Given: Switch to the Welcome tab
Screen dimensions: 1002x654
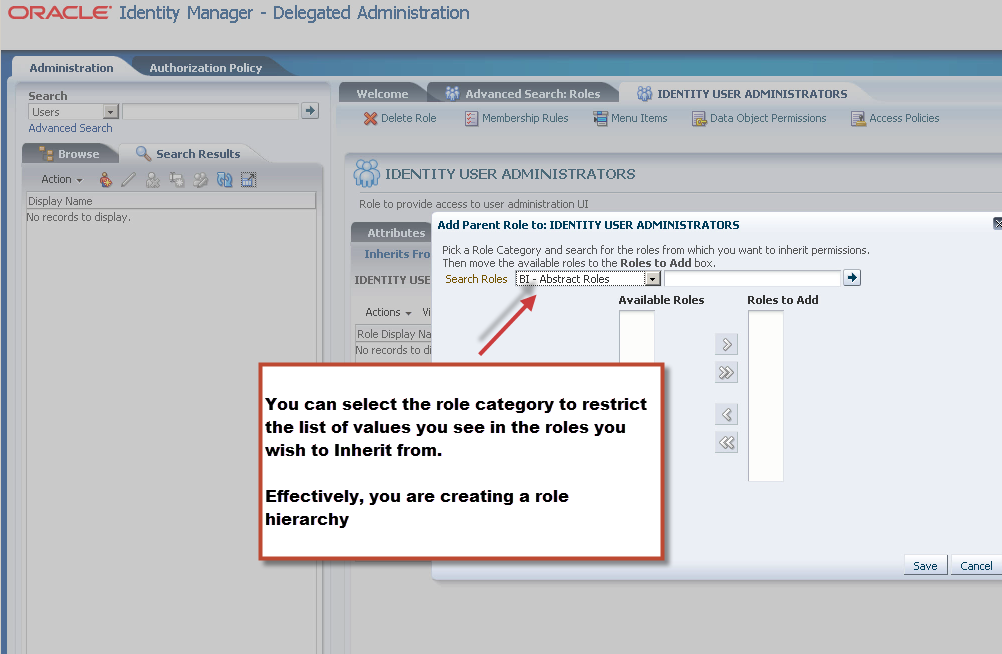Looking at the screenshot, I should pyautogui.click(x=382, y=94).
